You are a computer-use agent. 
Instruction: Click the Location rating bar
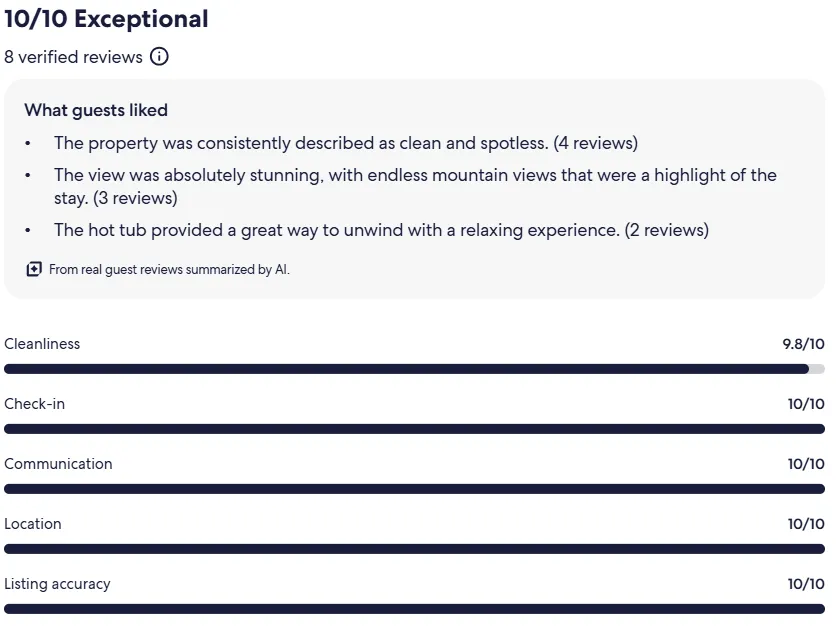[414, 549]
